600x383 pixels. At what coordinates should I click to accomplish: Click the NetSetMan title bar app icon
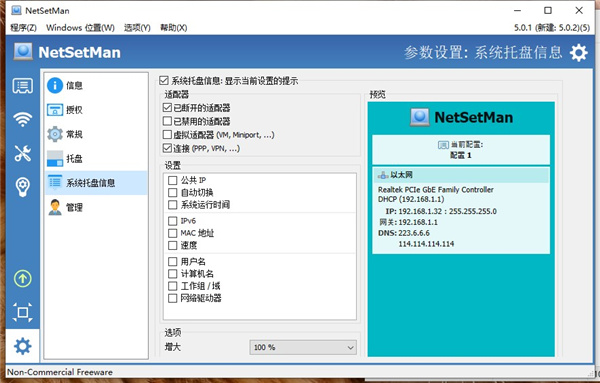coord(16,10)
